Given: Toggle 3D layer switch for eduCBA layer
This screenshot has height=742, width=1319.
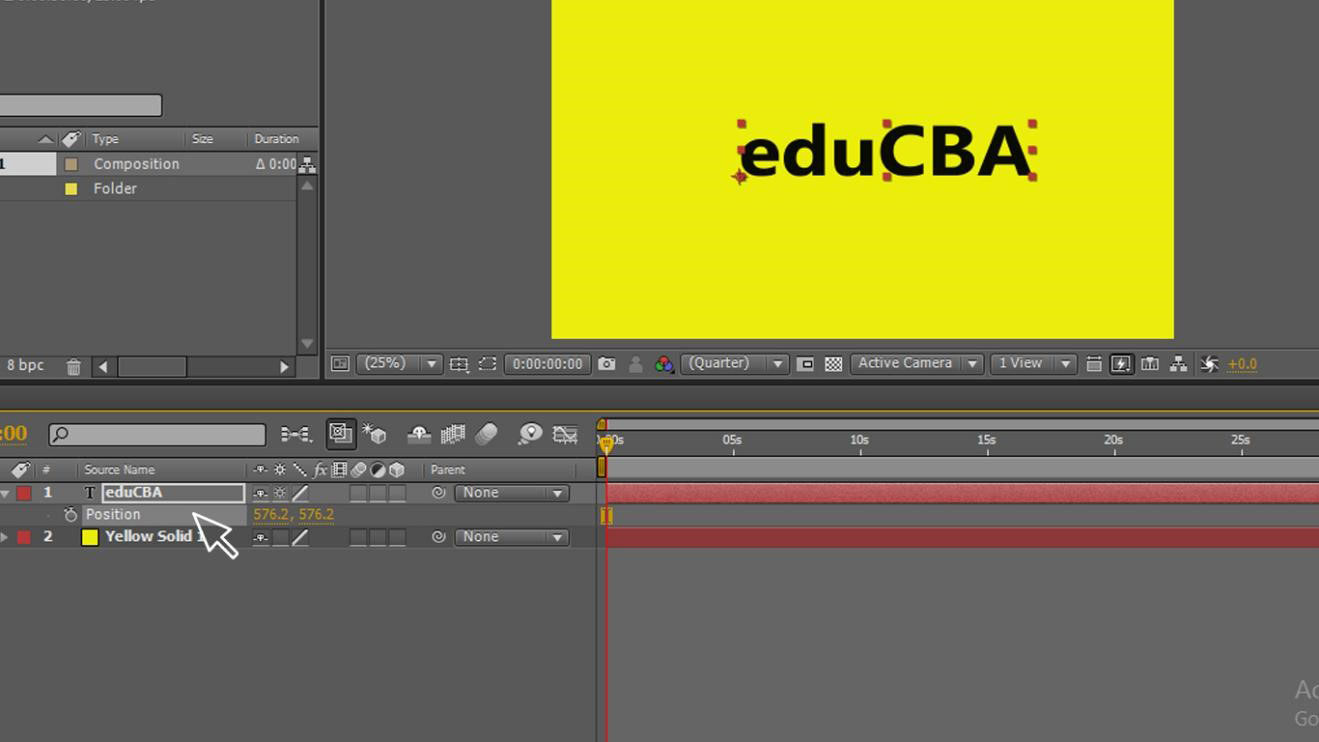Looking at the screenshot, I should click(397, 493).
